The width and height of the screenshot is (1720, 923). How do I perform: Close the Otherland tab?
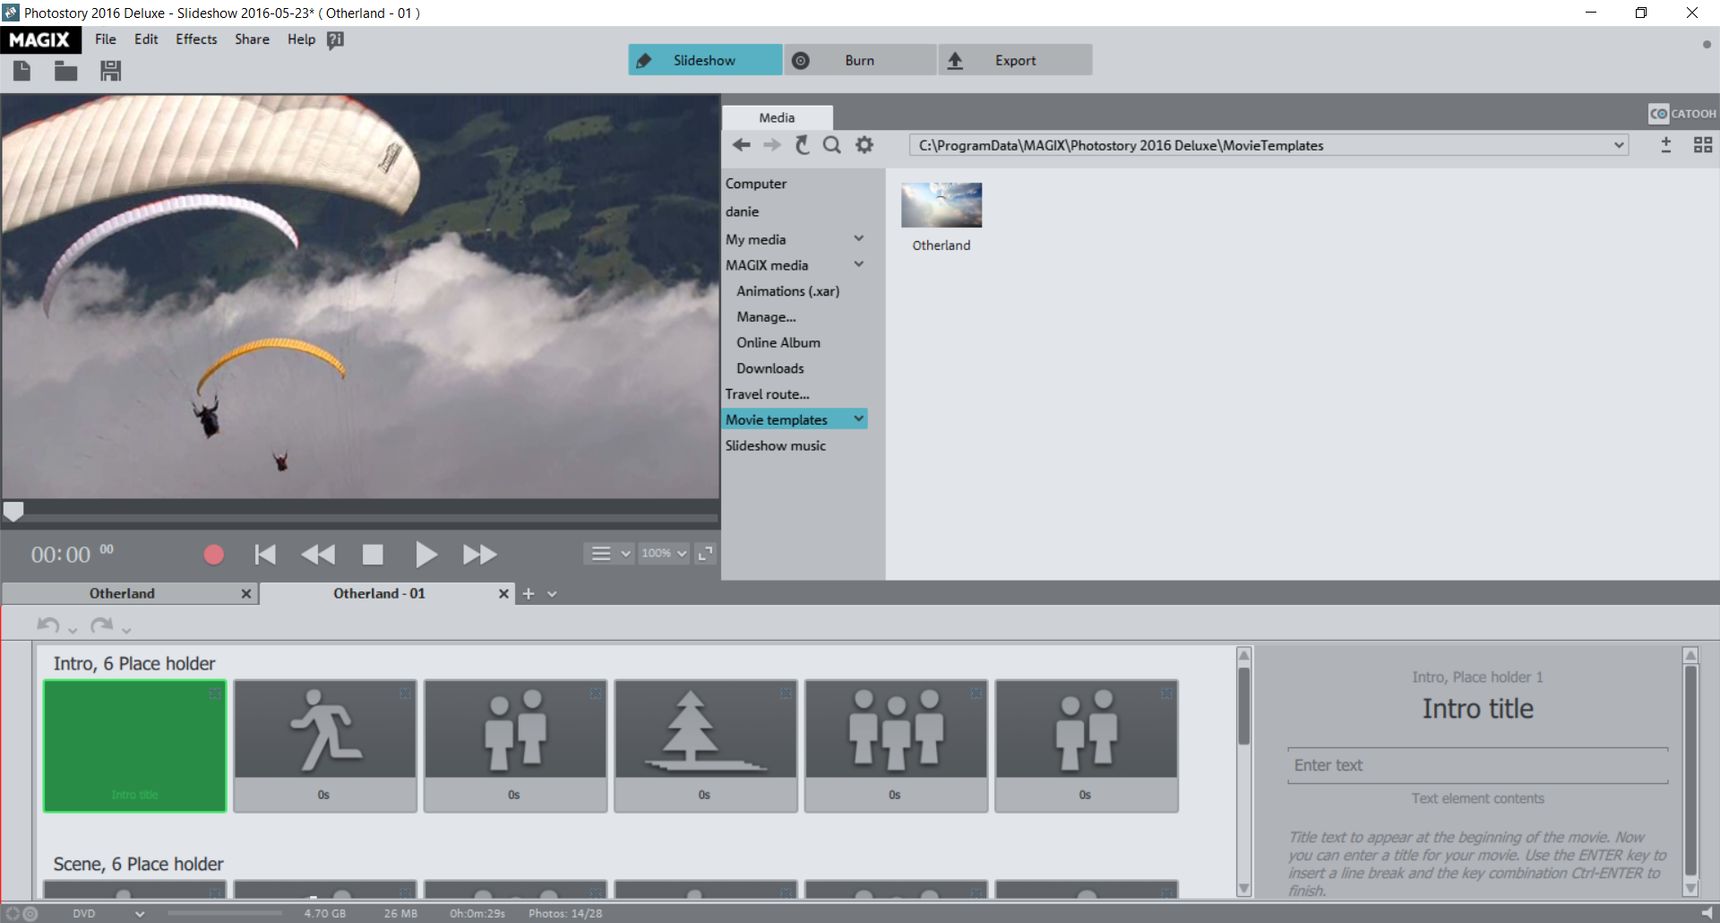[246, 594]
